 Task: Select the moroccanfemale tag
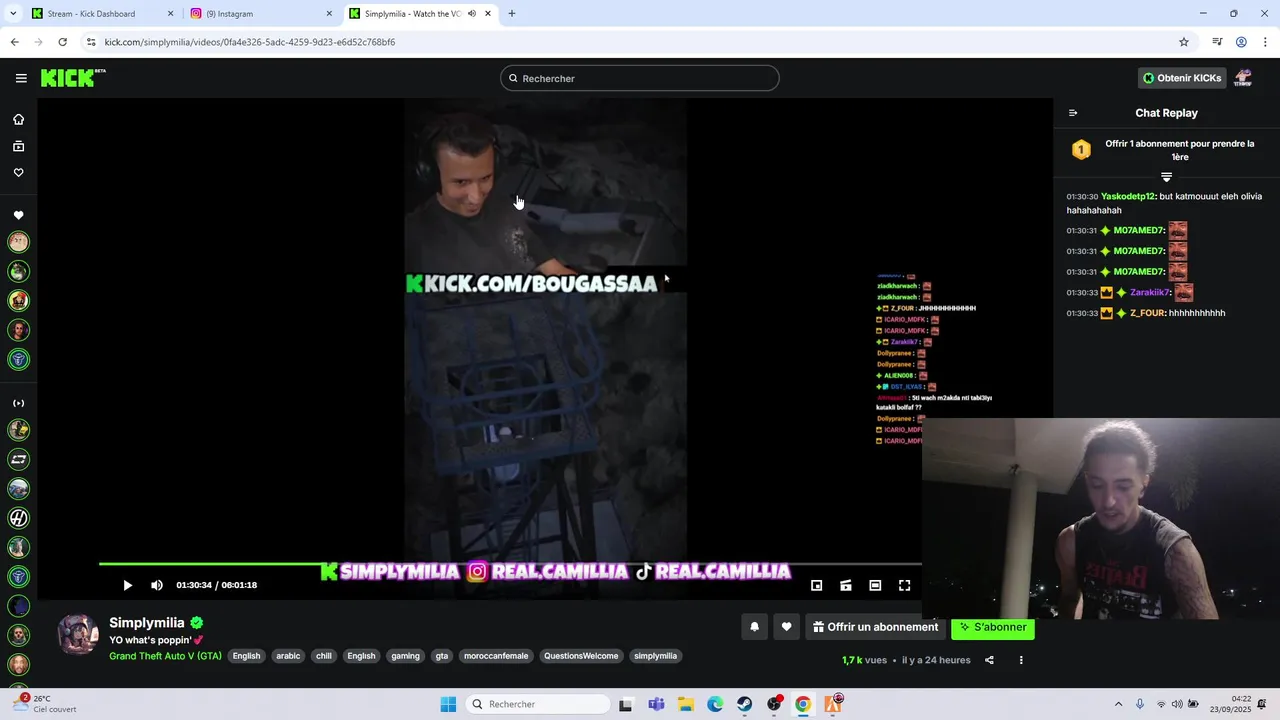(496, 656)
